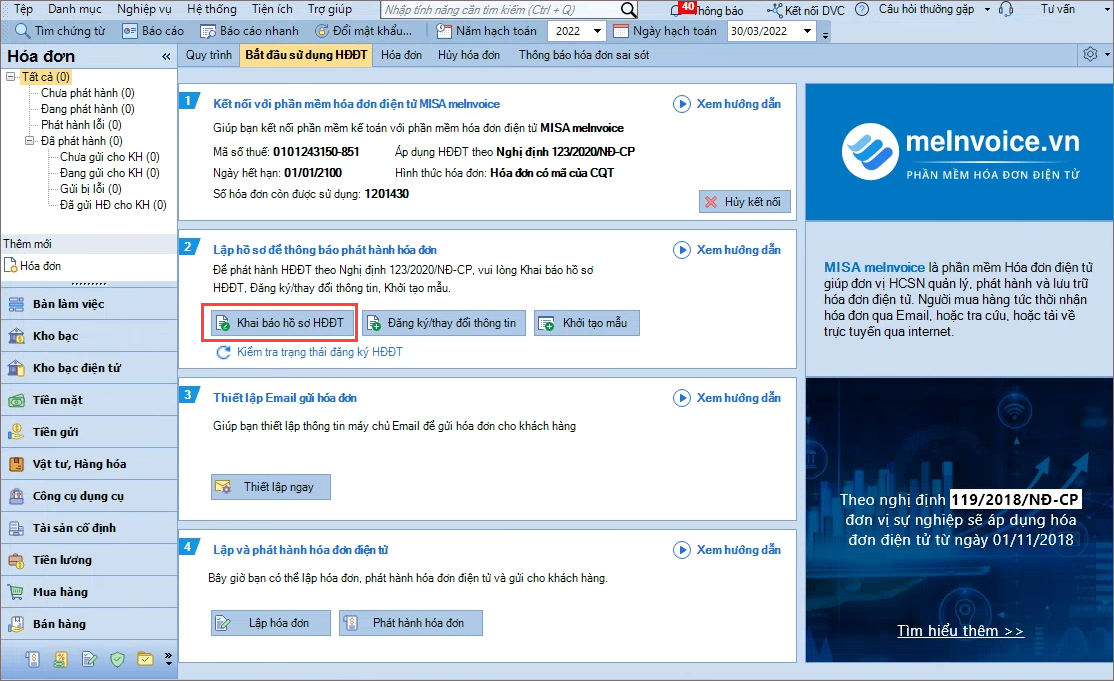Click the percent receipt icon in sidebar footer
1114x681 pixels.
(x=61, y=659)
